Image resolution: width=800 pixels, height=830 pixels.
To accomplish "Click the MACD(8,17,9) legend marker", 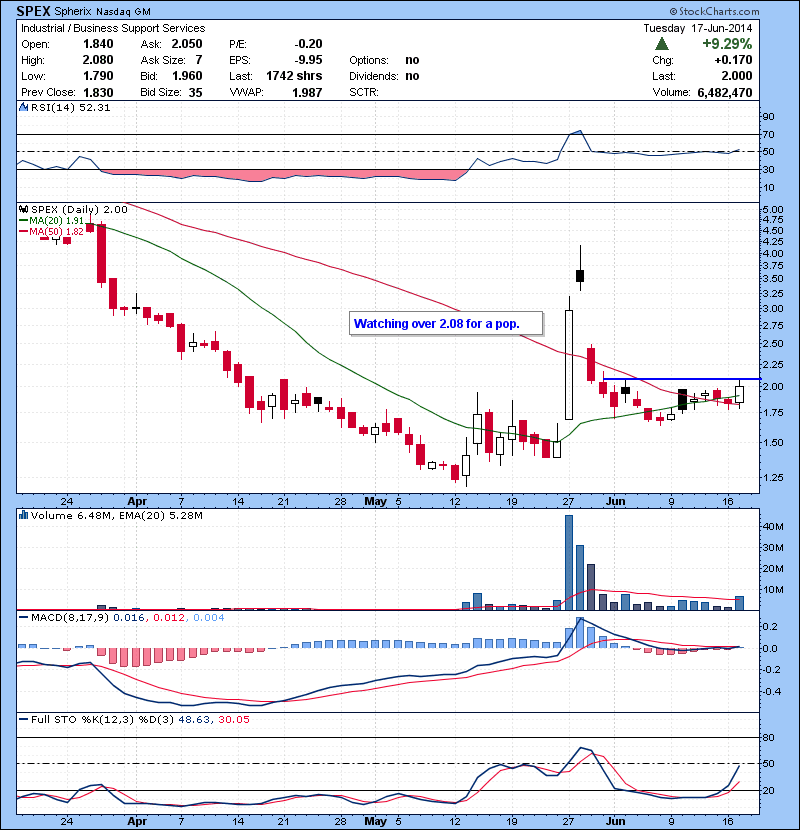I will [22, 618].
